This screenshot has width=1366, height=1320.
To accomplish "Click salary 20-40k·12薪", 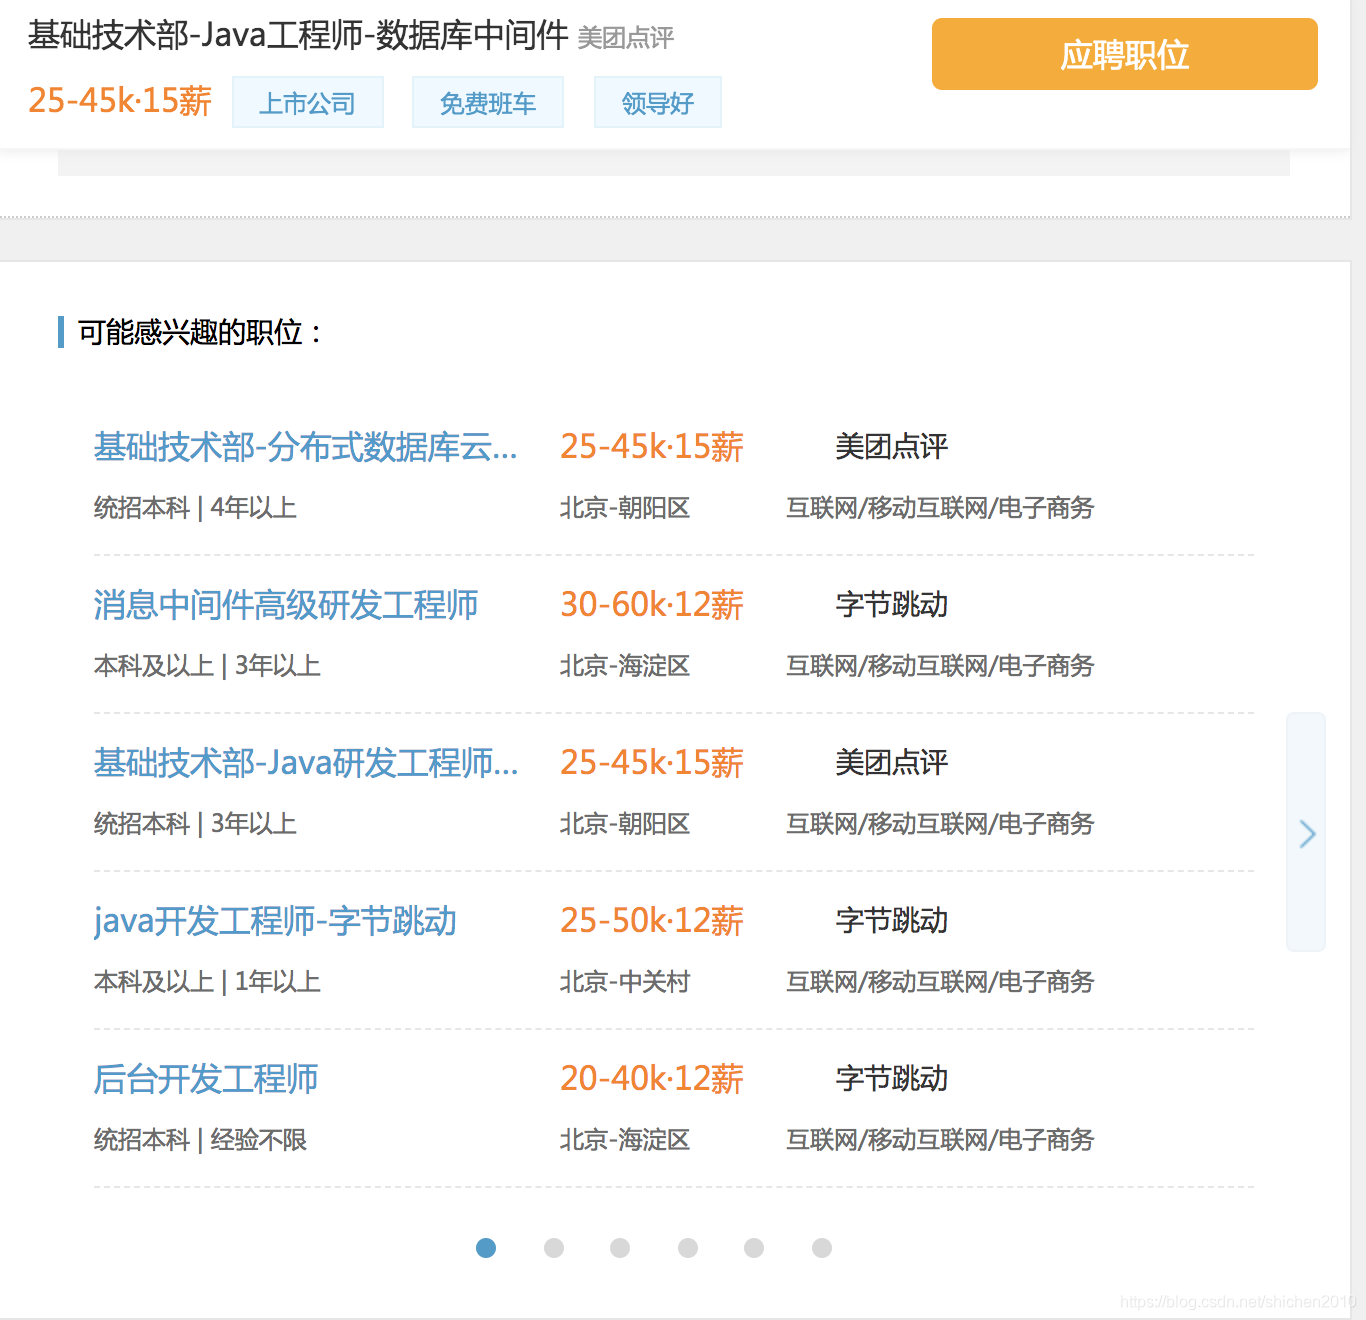I will click(652, 1079).
